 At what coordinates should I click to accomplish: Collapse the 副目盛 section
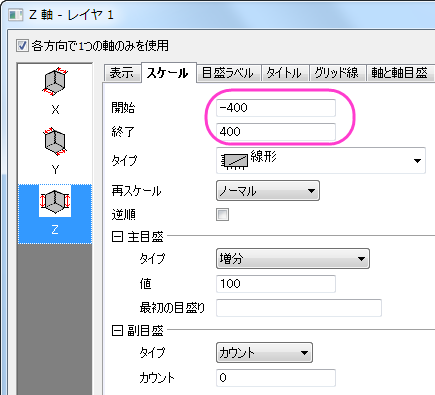click(117, 331)
